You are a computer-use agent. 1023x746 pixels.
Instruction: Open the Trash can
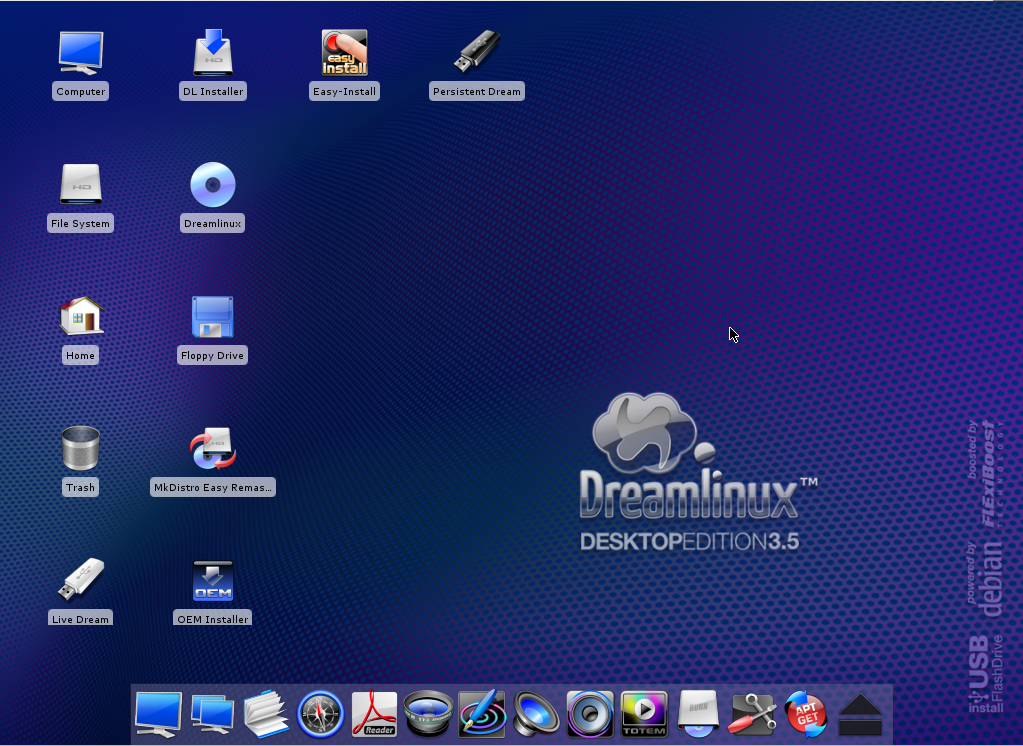(80, 450)
